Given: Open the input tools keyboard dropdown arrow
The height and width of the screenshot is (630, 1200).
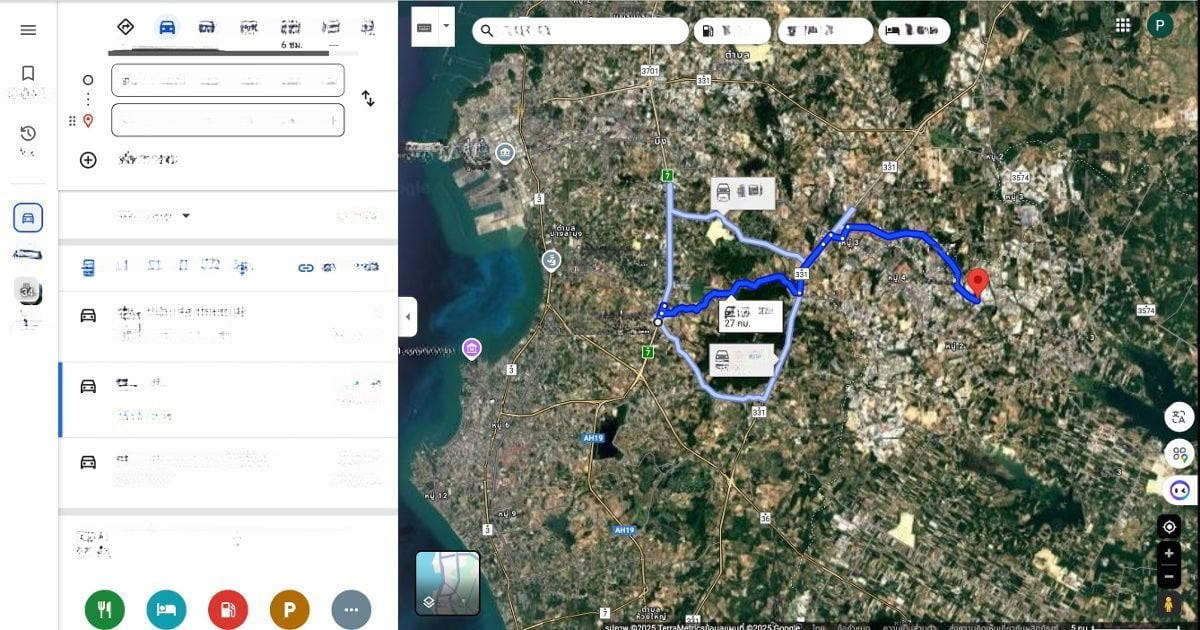Looking at the screenshot, I should [x=446, y=27].
